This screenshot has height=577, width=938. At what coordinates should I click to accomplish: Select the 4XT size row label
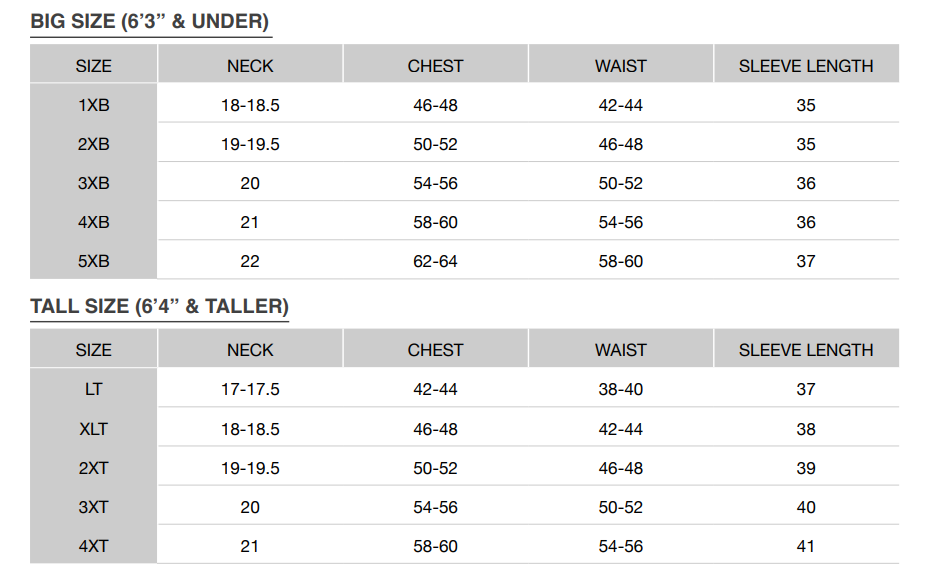pos(94,546)
